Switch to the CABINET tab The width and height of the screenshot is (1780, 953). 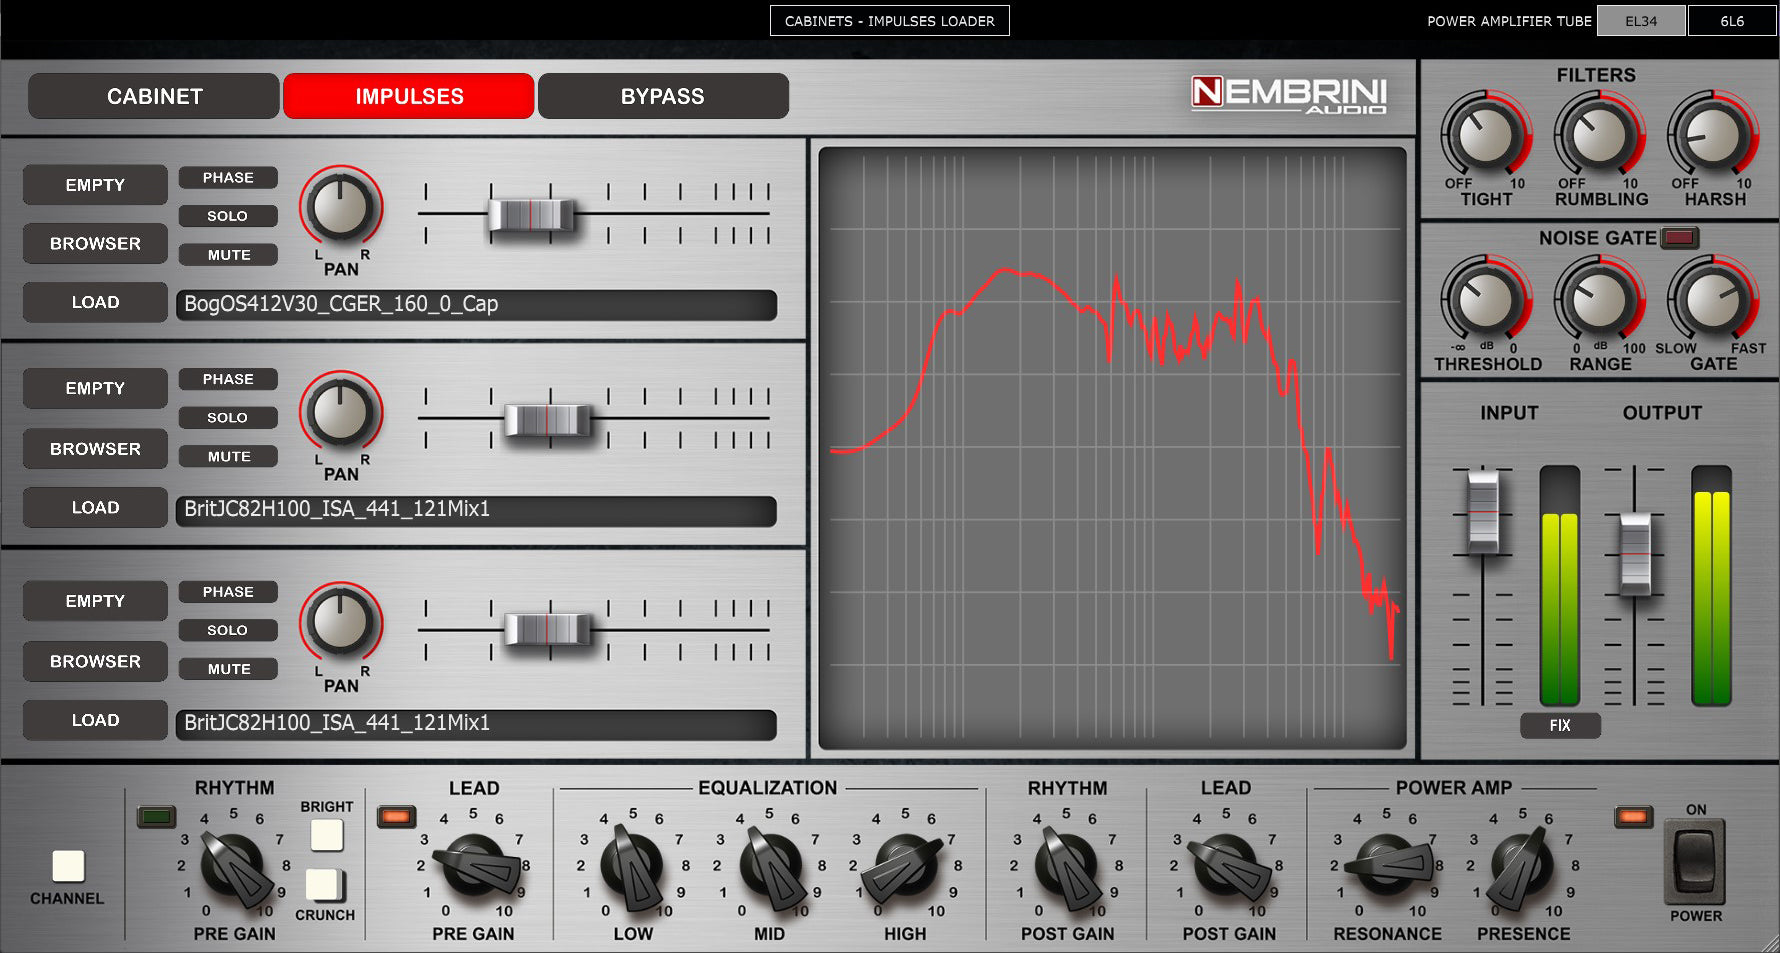click(x=154, y=96)
